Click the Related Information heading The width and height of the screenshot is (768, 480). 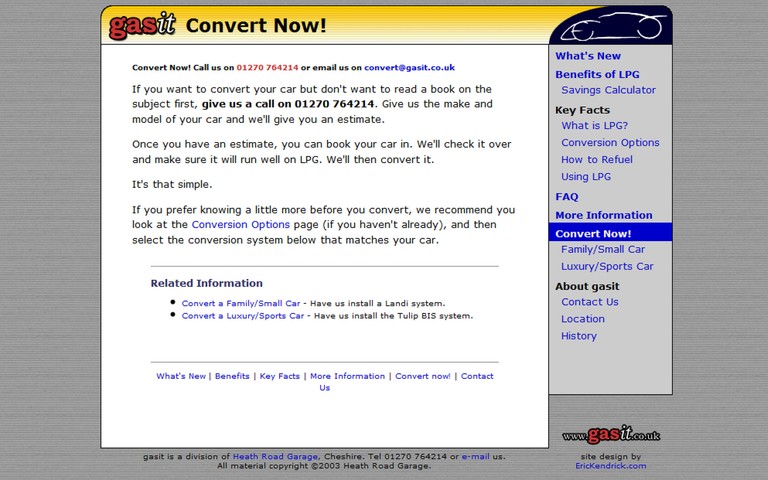(x=206, y=283)
